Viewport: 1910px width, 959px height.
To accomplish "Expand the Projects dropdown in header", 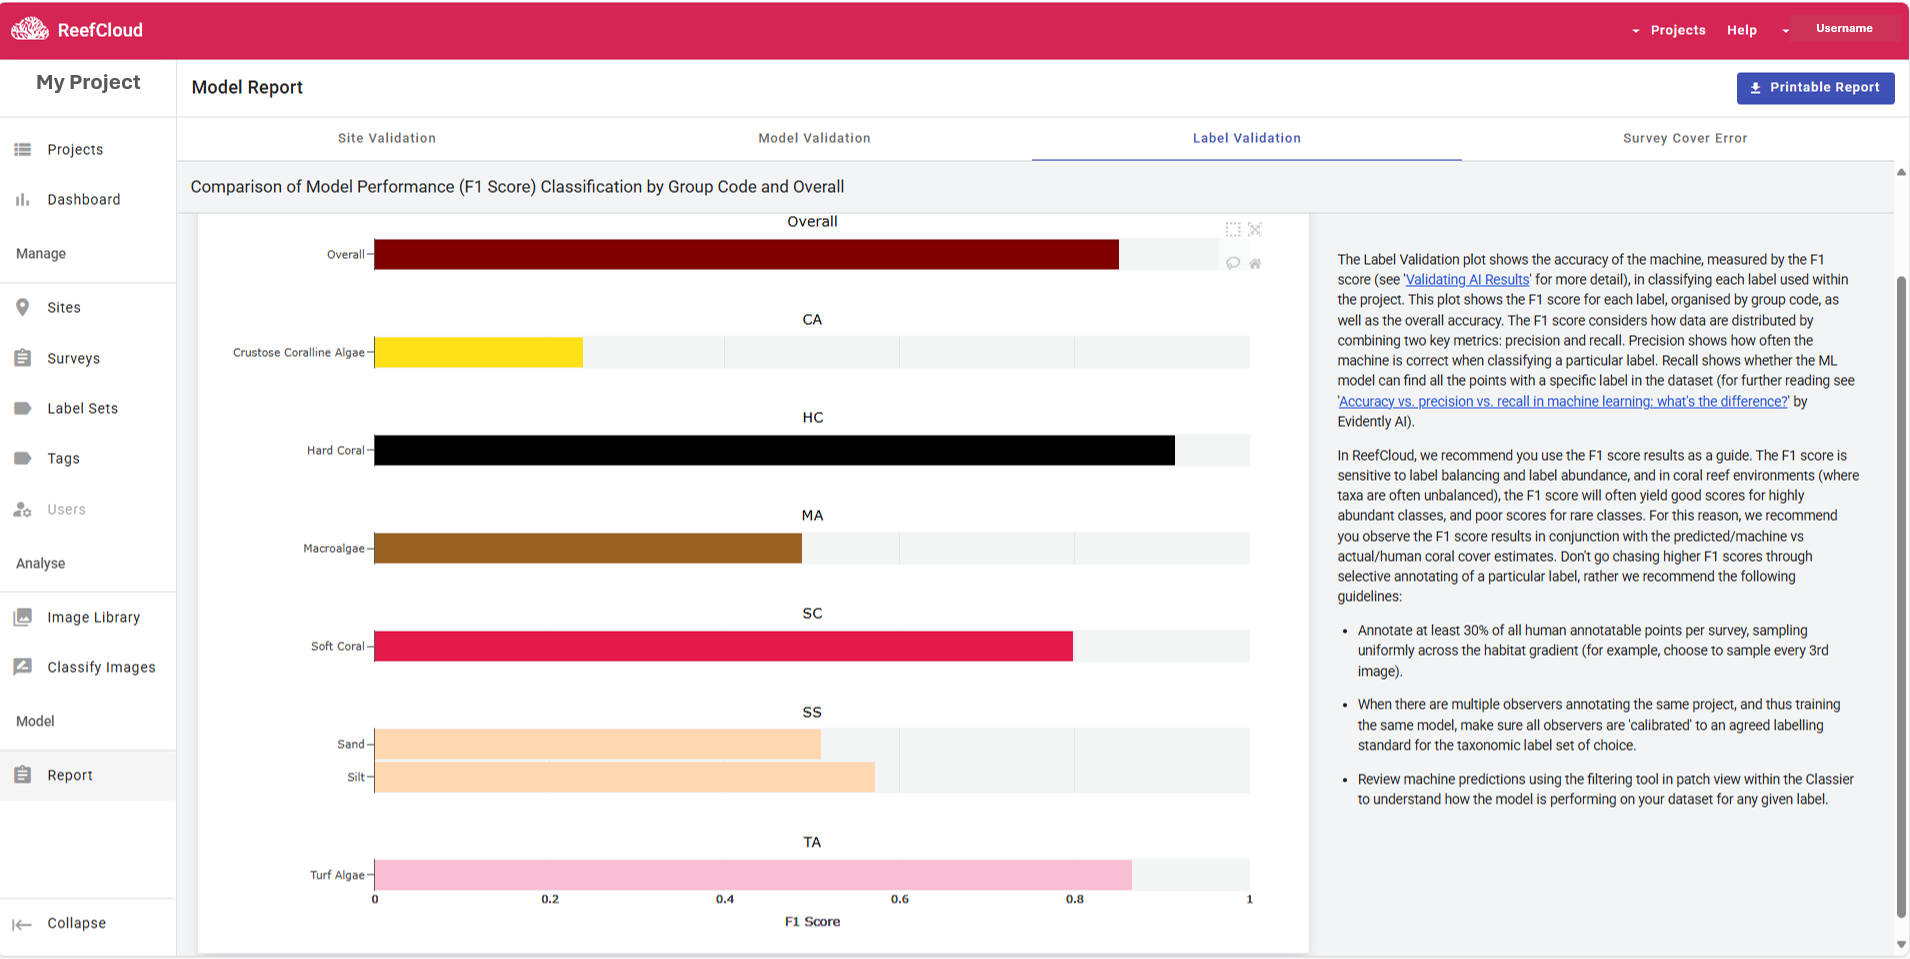I will pos(1668,30).
